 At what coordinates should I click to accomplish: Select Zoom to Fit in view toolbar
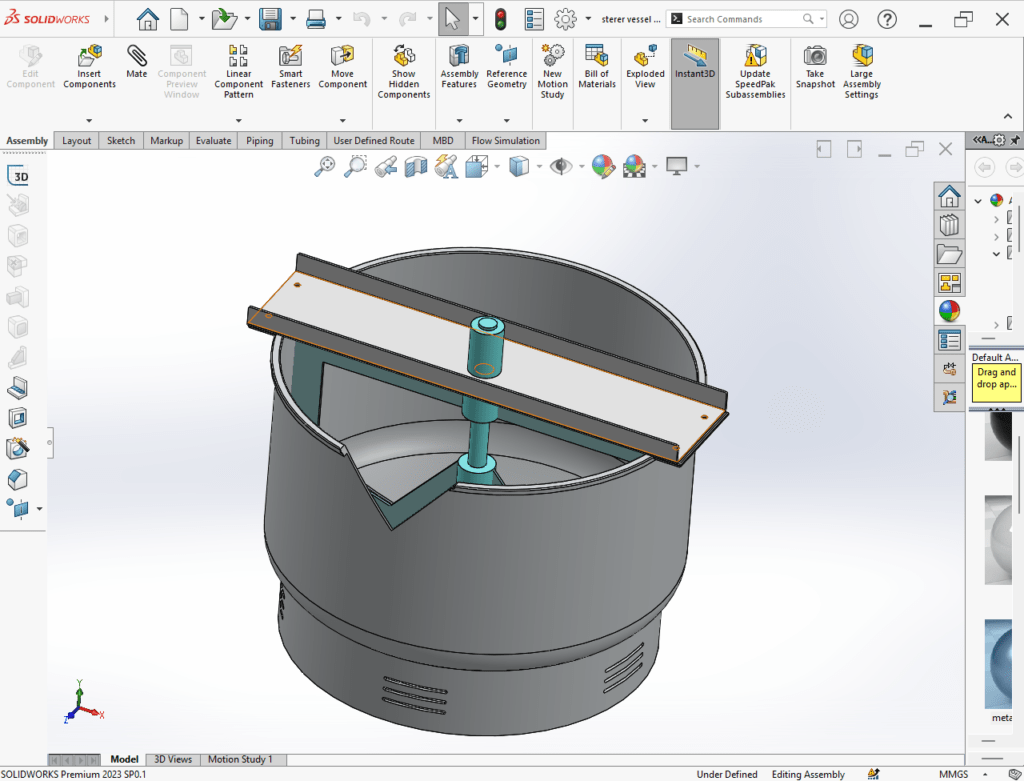click(x=324, y=167)
